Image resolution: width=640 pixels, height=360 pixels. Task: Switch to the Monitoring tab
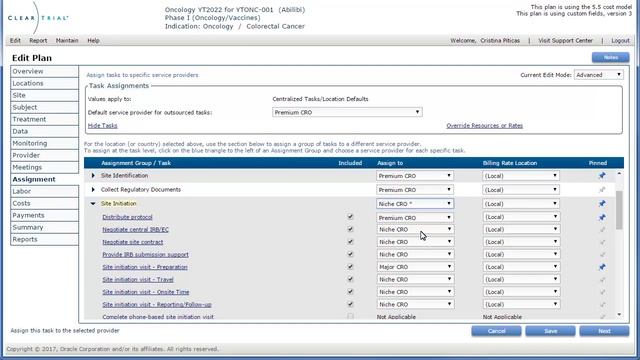[44, 143]
